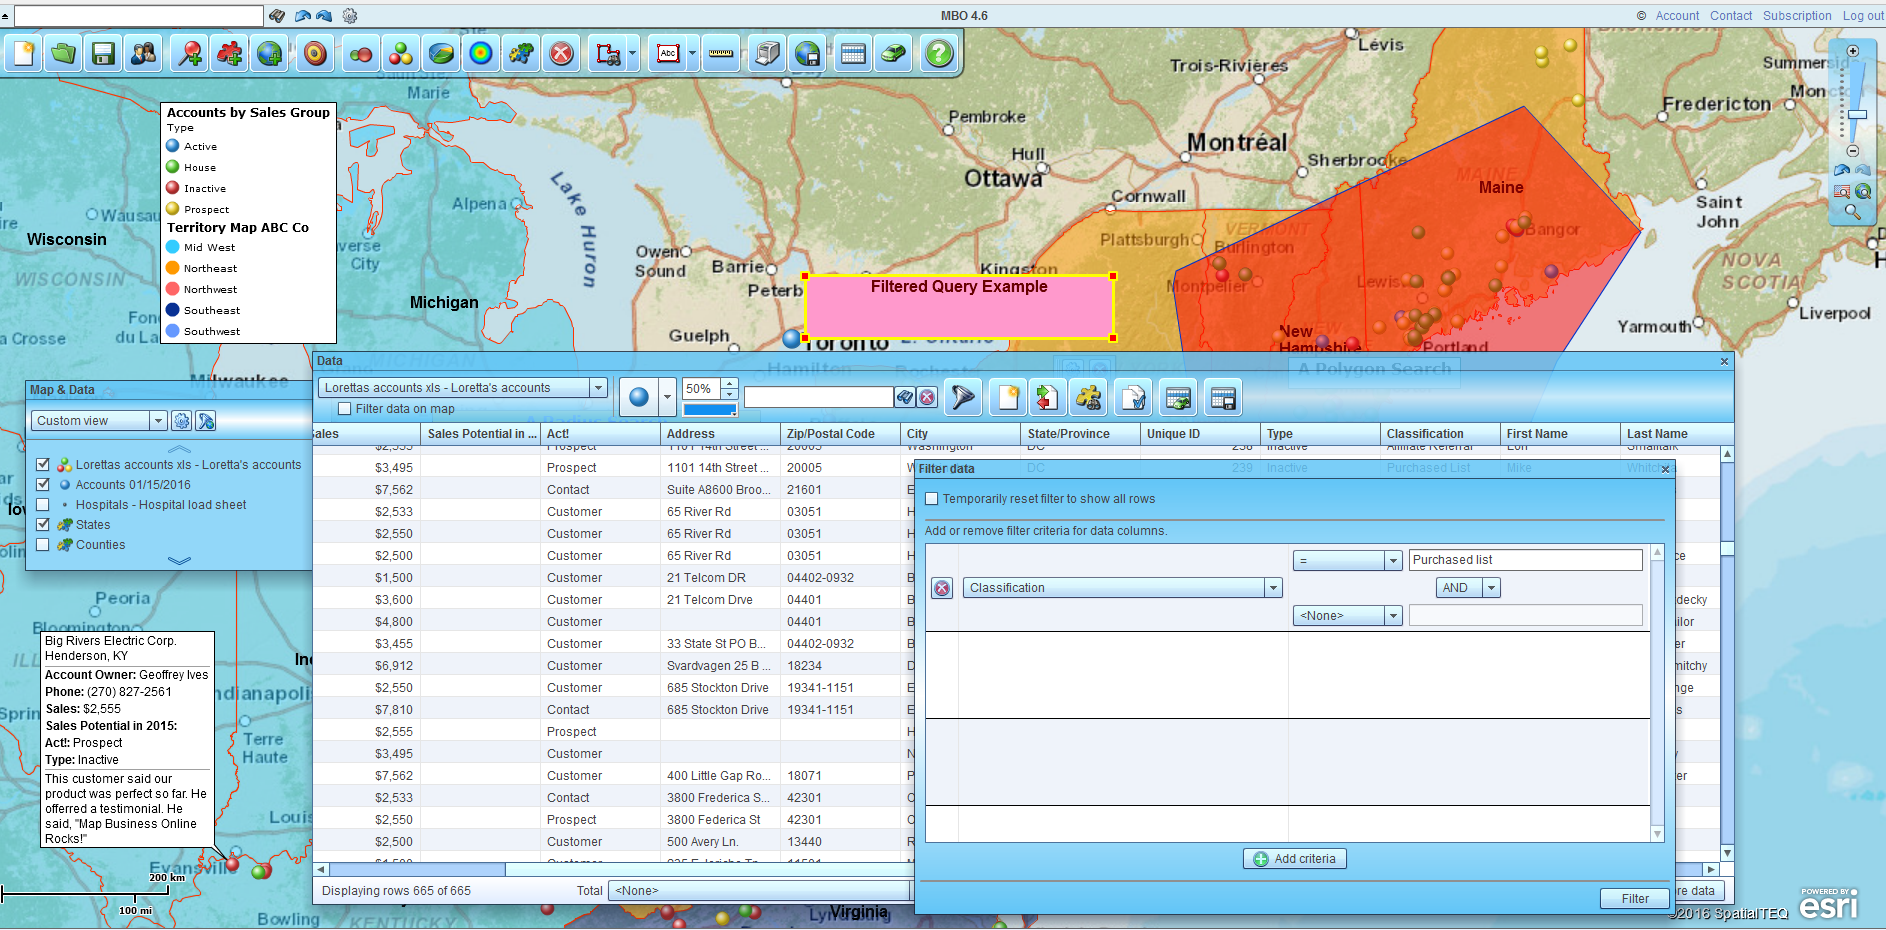Open the Subscription link
Viewport: 1886px width, 930px height.
pyautogui.click(x=1797, y=16)
